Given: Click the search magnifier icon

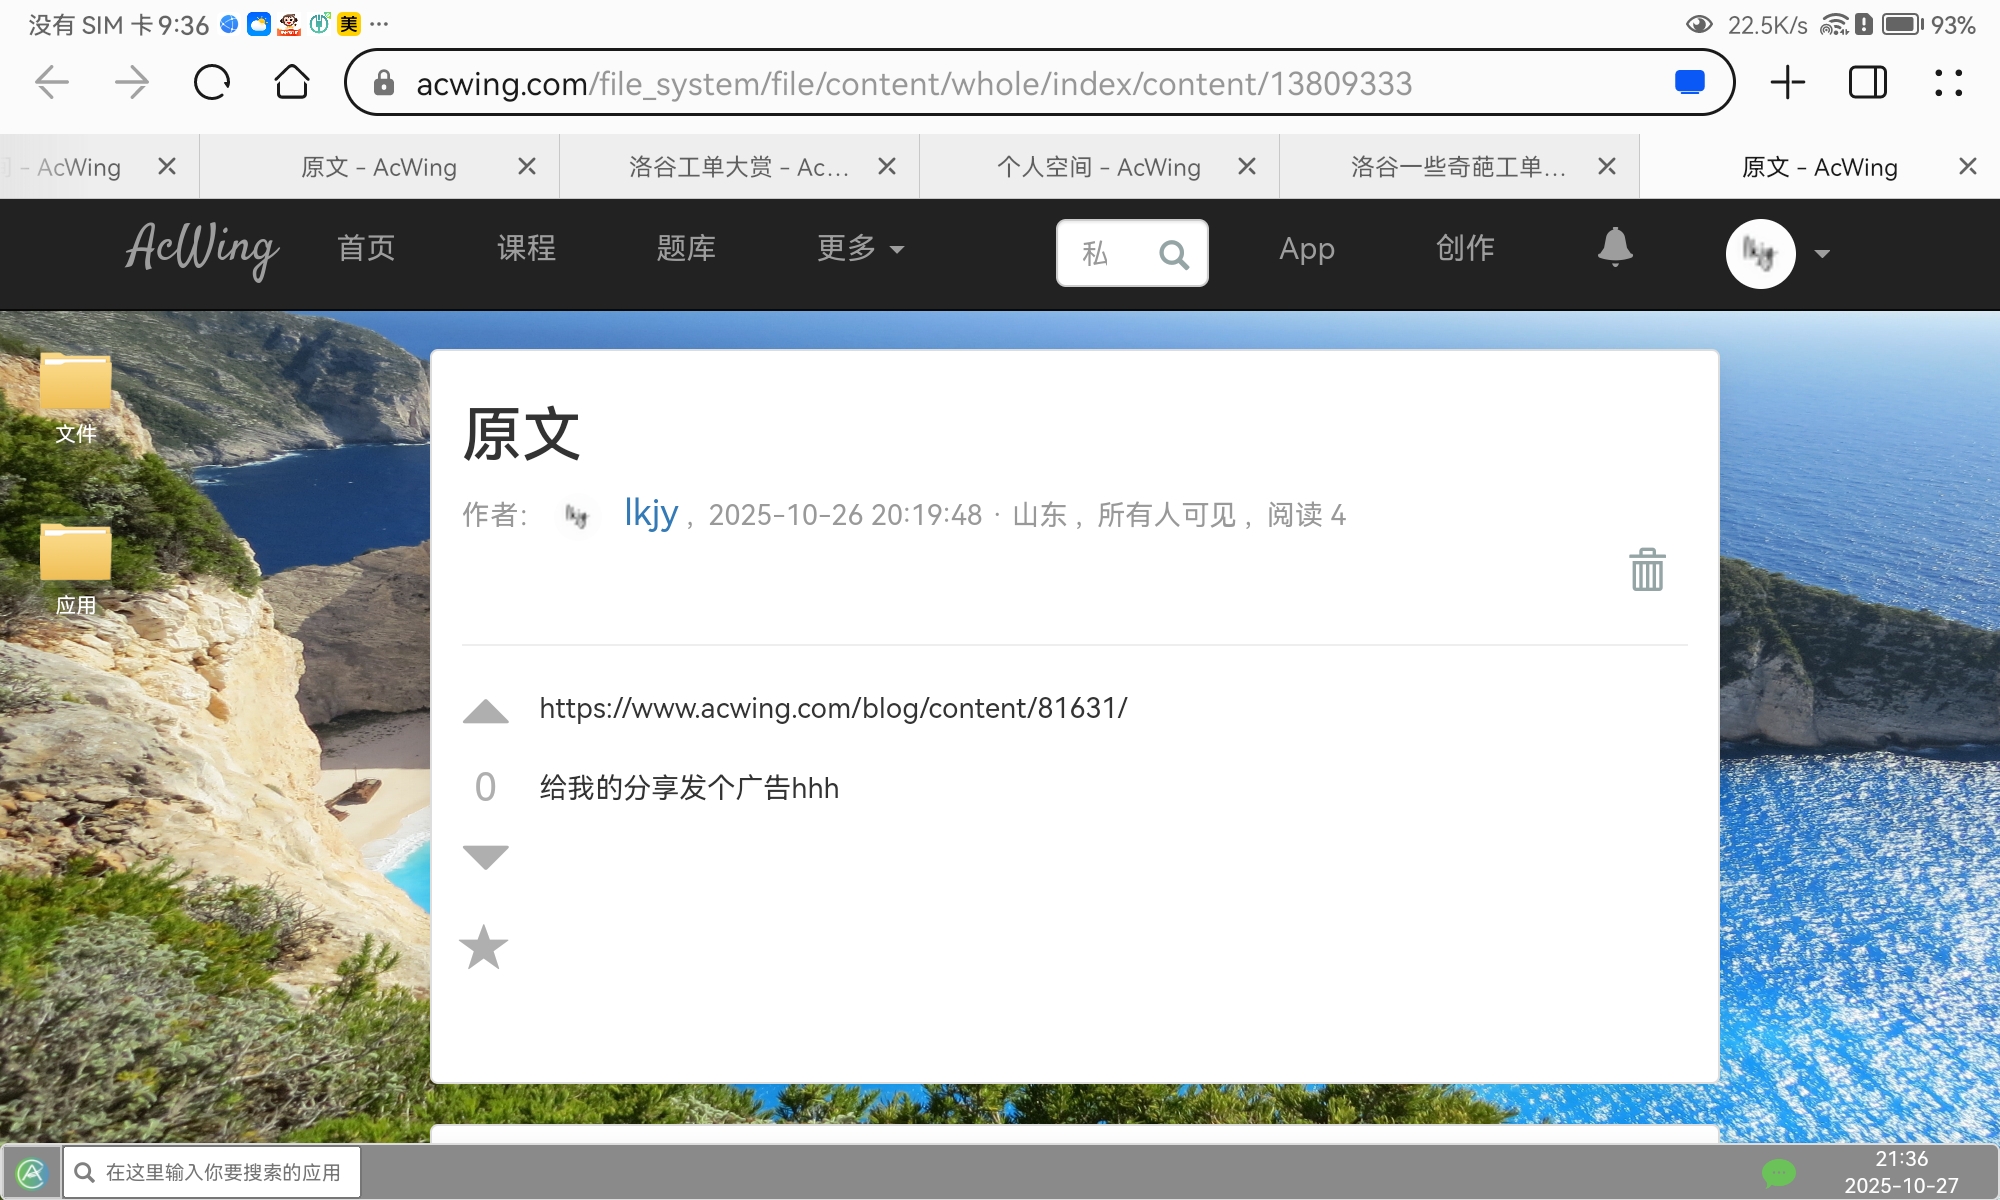Looking at the screenshot, I should (1173, 255).
